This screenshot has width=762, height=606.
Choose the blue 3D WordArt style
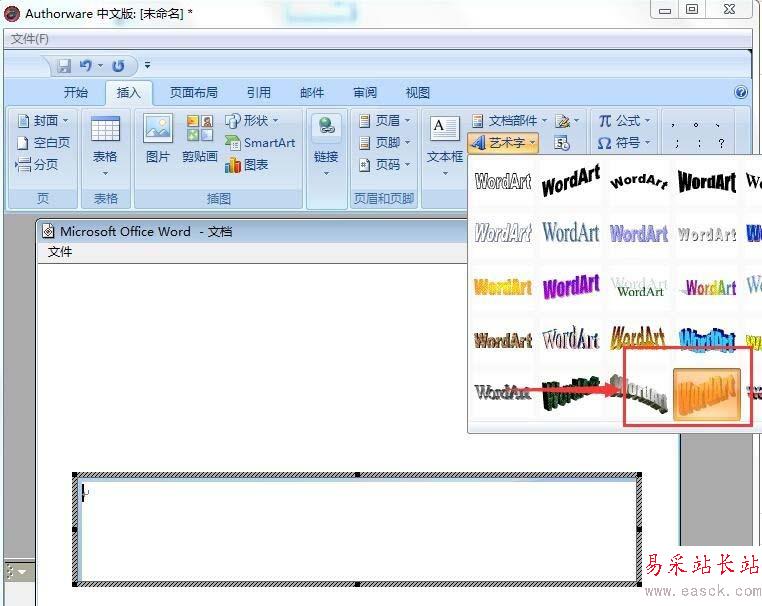[x=707, y=339]
